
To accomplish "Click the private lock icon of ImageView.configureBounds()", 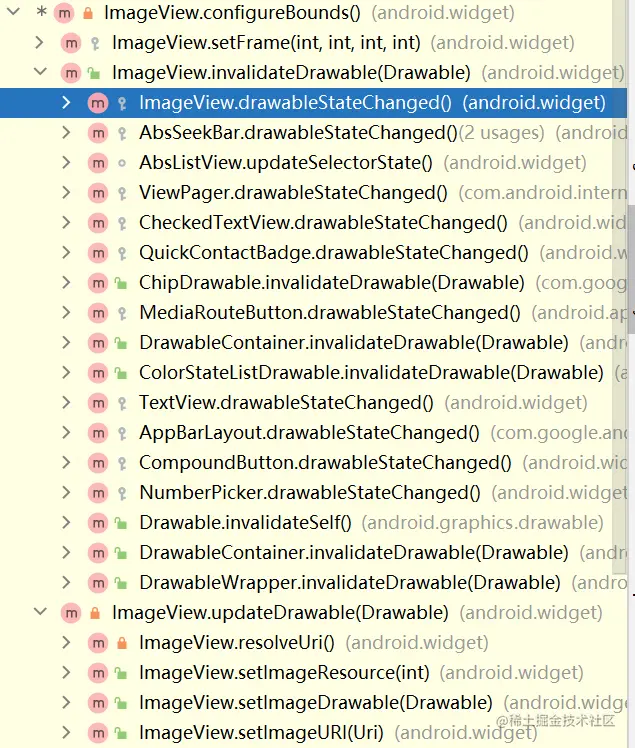I will [x=88, y=13].
